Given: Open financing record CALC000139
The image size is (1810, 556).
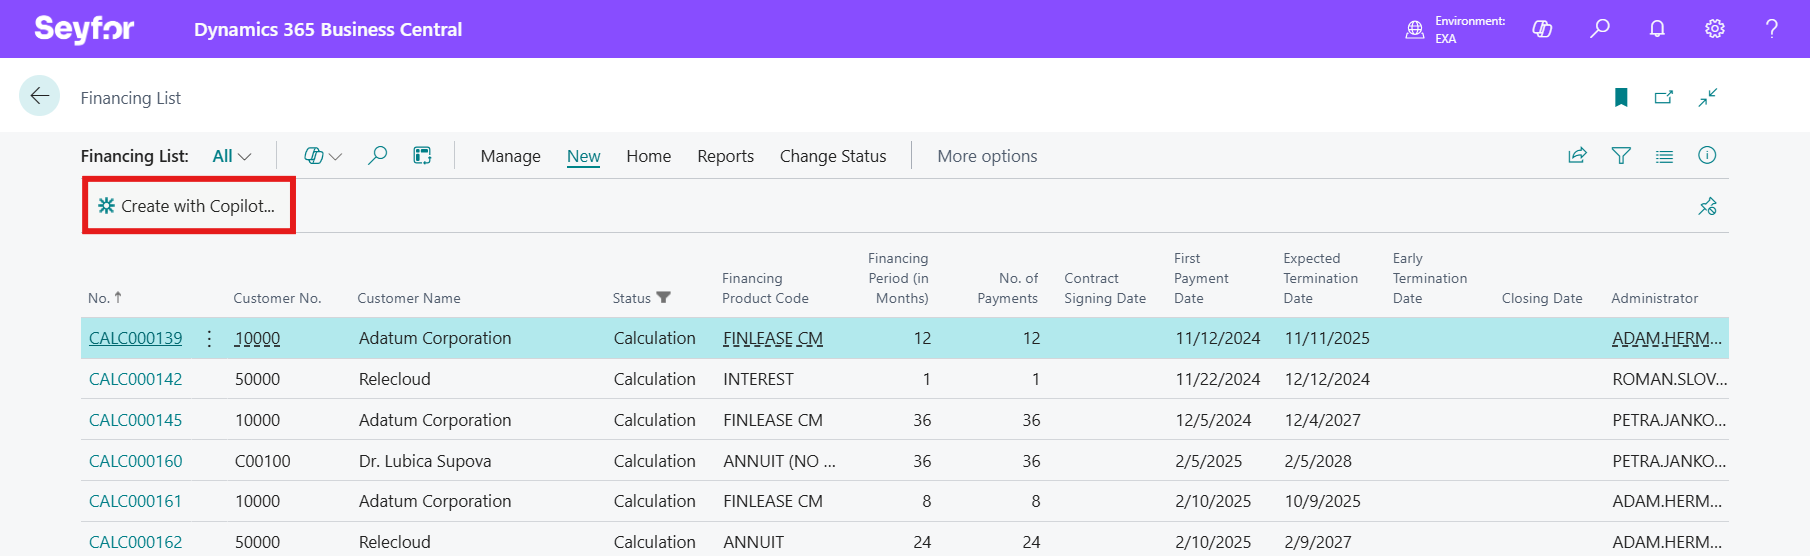Looking at the screenshot, I should tap(136, 338).
